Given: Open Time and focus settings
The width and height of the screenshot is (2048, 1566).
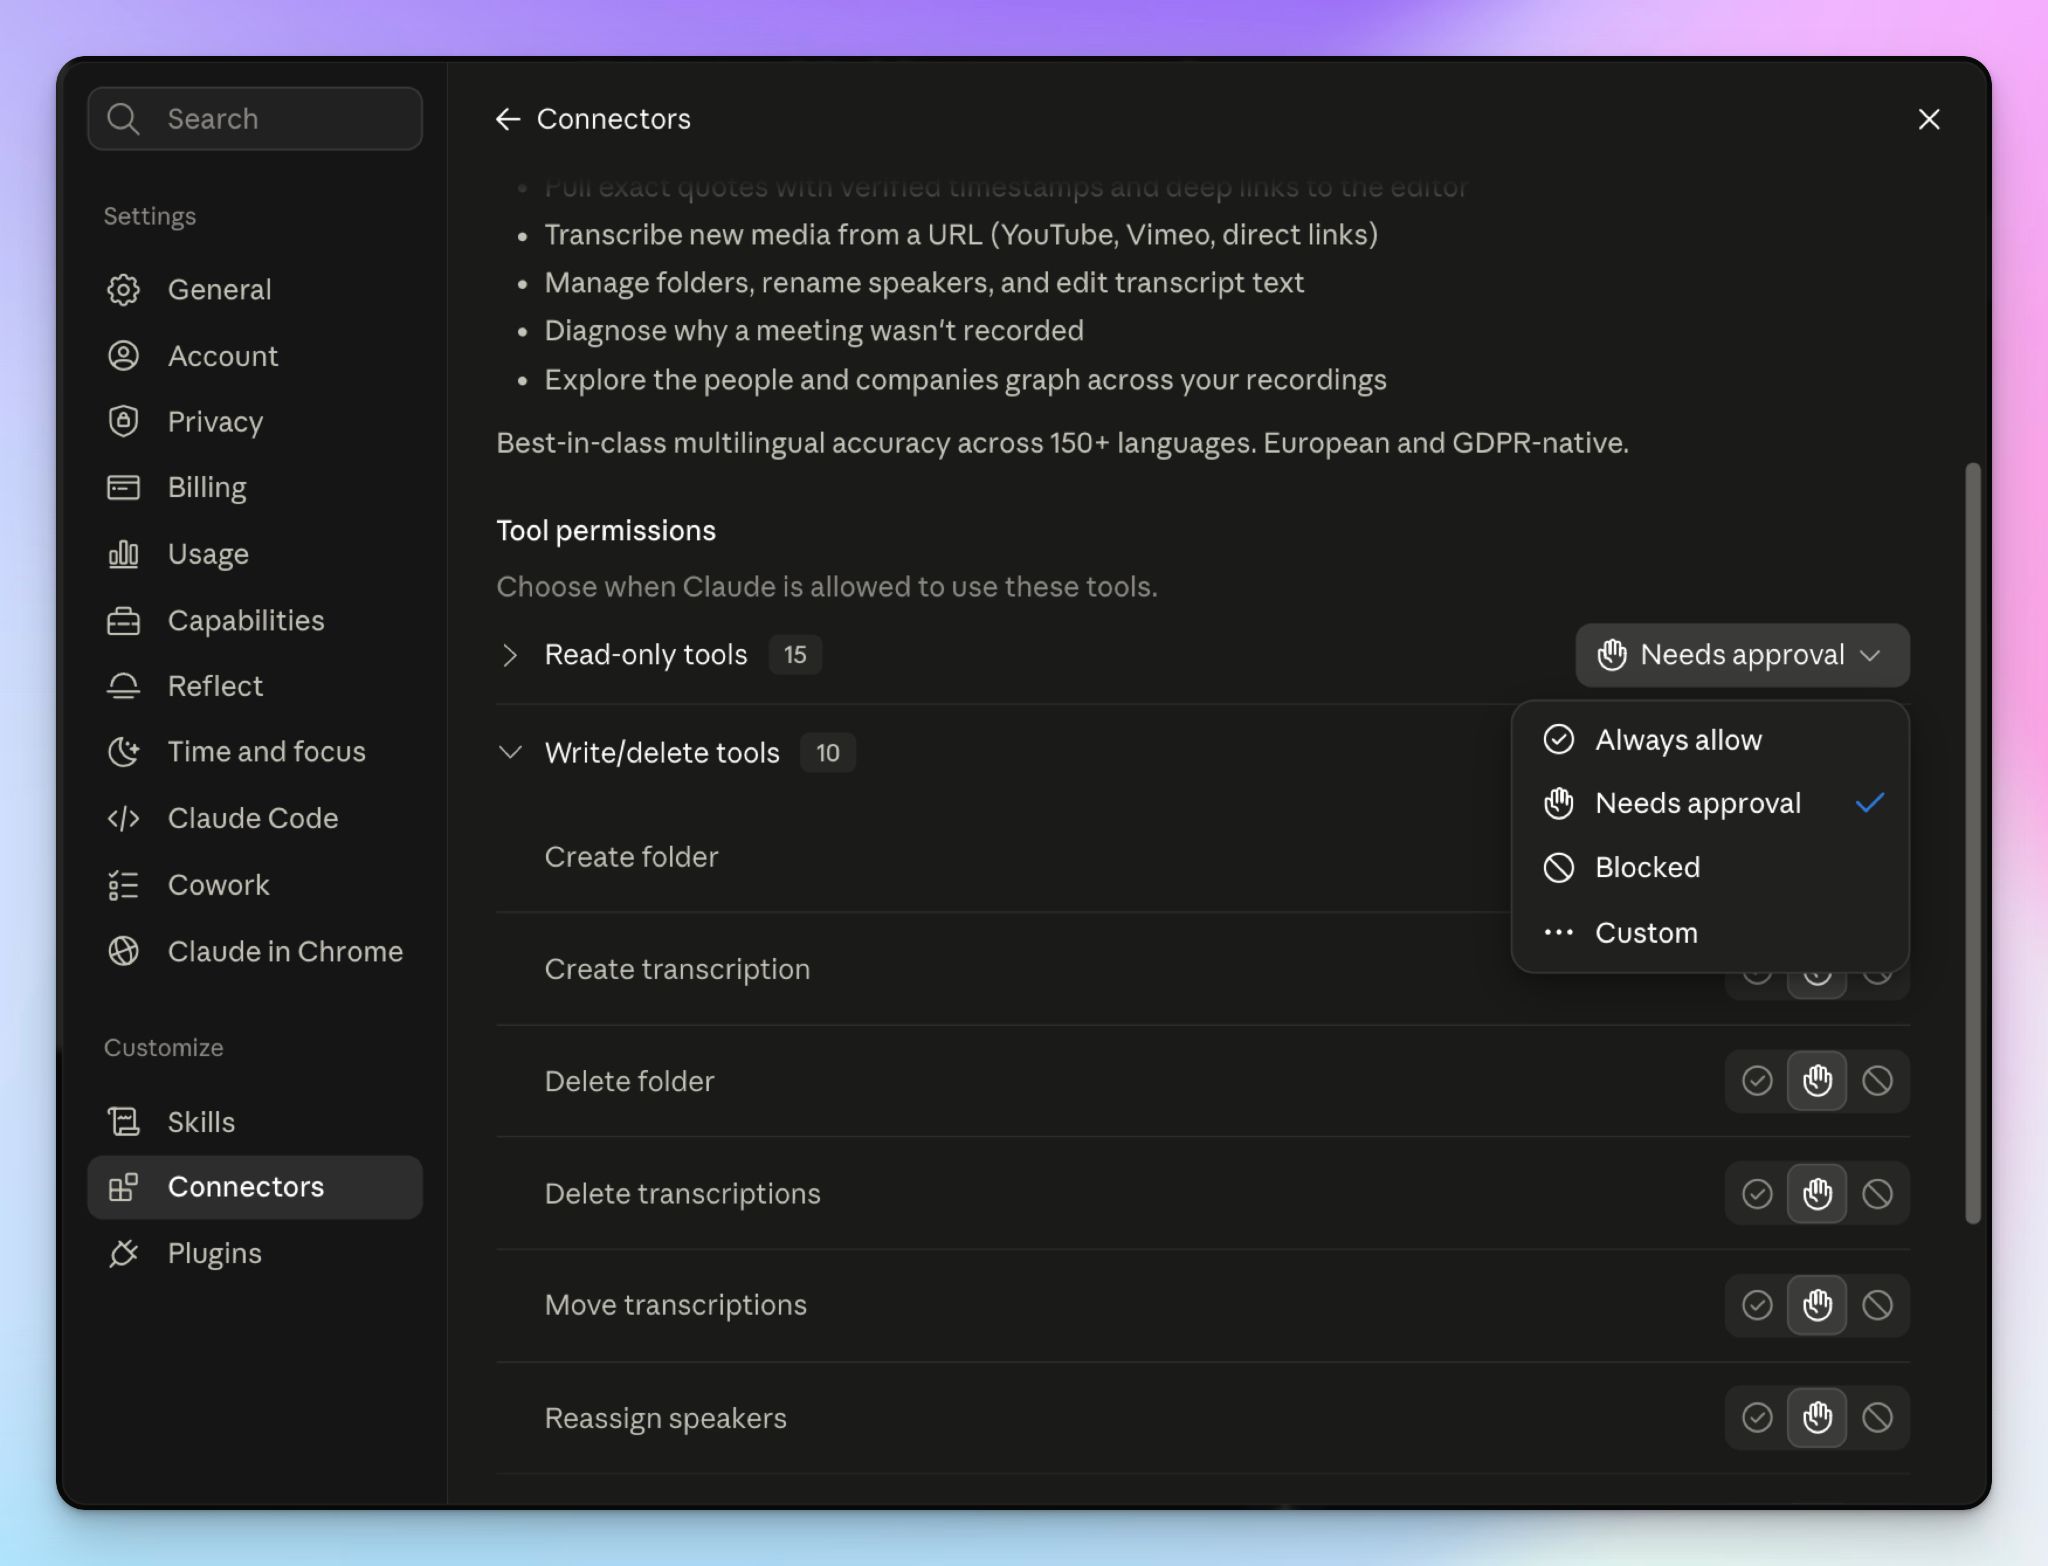Looking at the screenshot, I should pos(255,752).
